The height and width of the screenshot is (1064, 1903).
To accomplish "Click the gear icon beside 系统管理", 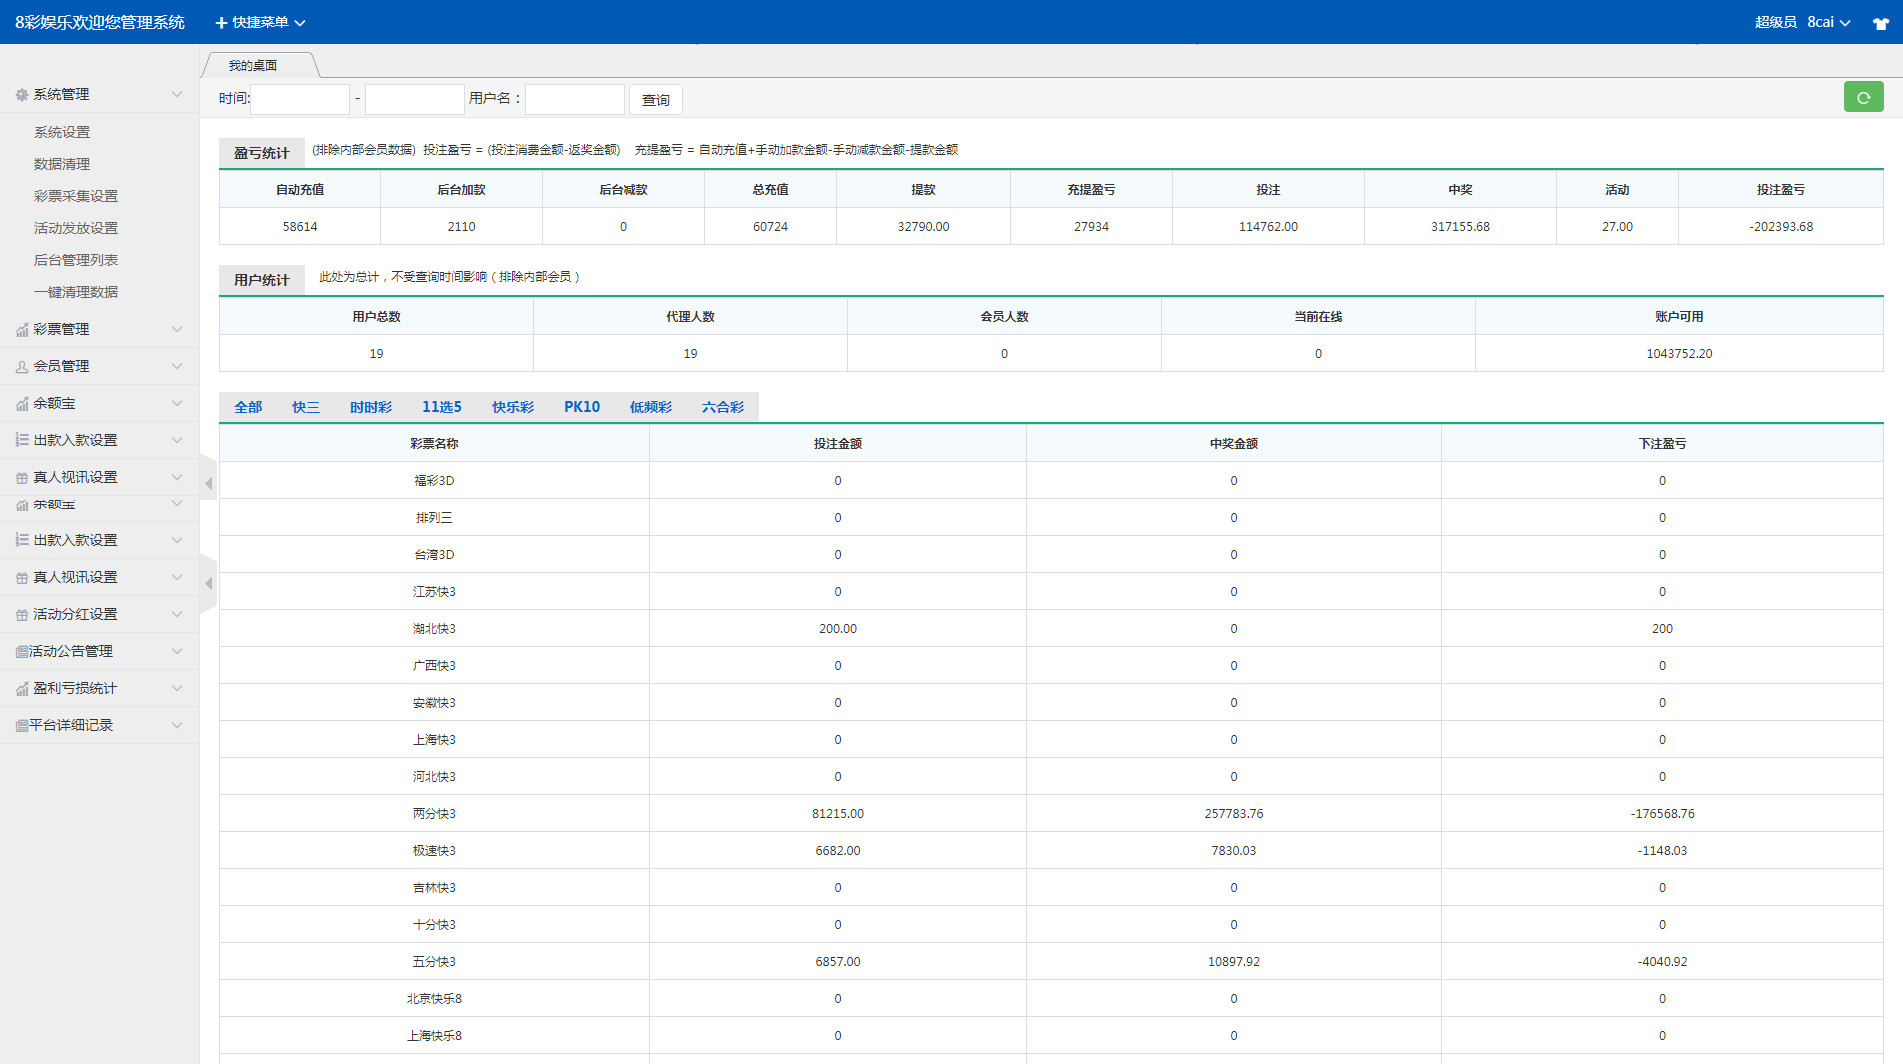I will [x=22, y=95].
